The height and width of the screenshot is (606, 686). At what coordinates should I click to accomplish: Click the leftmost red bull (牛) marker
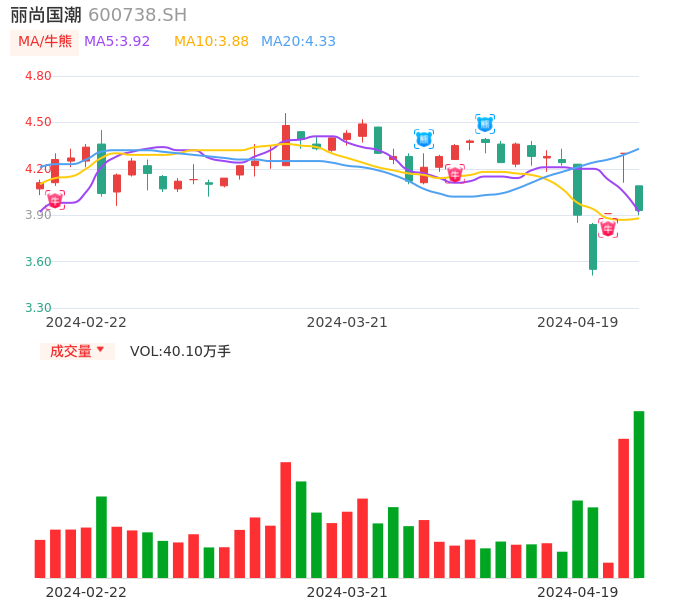[x=55, y=200]
